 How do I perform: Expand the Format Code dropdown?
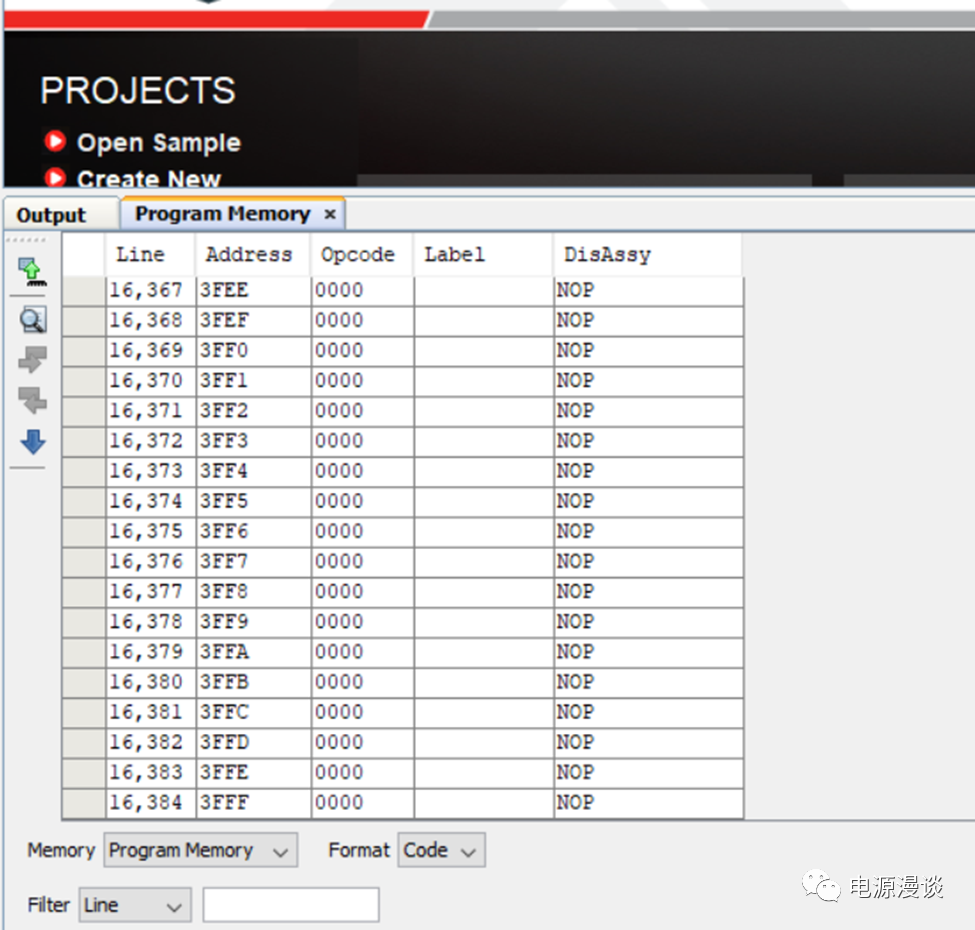tap(441, 850)
